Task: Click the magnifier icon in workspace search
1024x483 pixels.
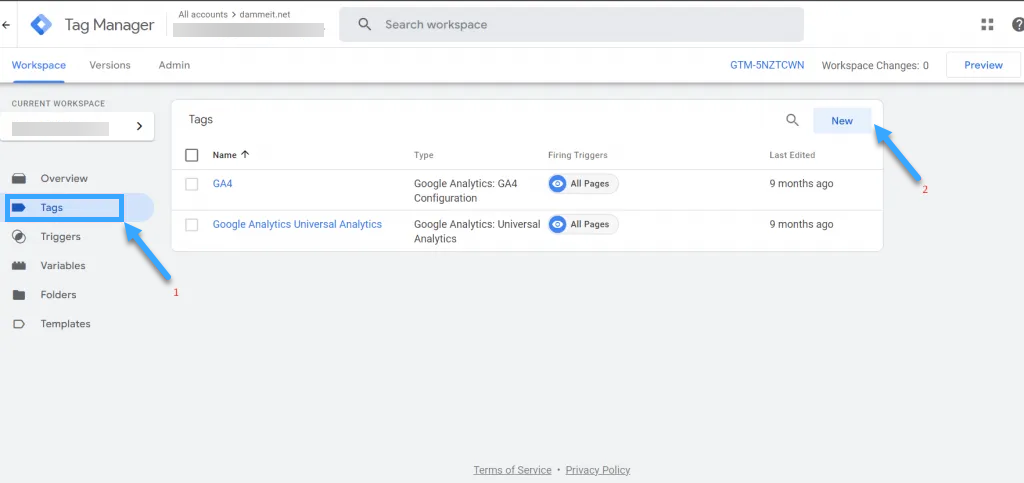Action: [365, 25]
